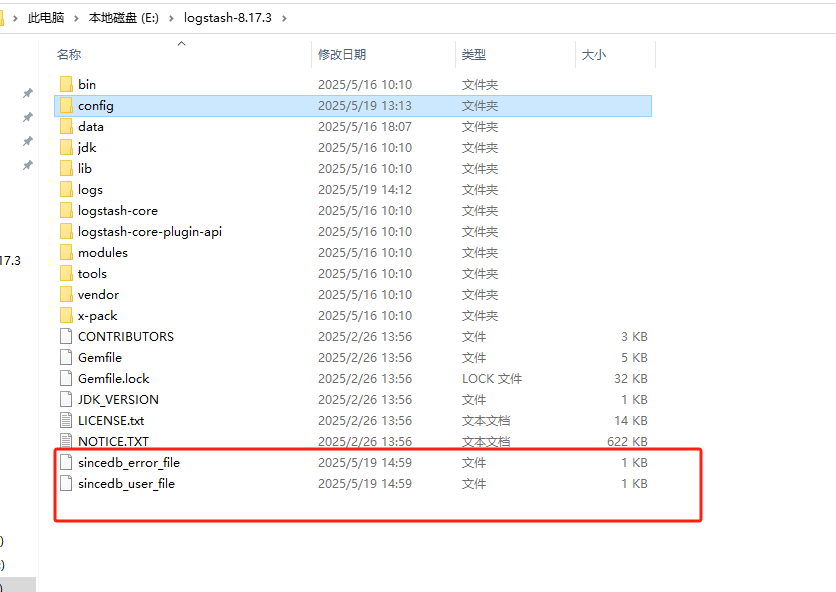Click the data folder icon
Image resolution: width=836 pixels, height=592 pixels.
click(x=66, y=126)
